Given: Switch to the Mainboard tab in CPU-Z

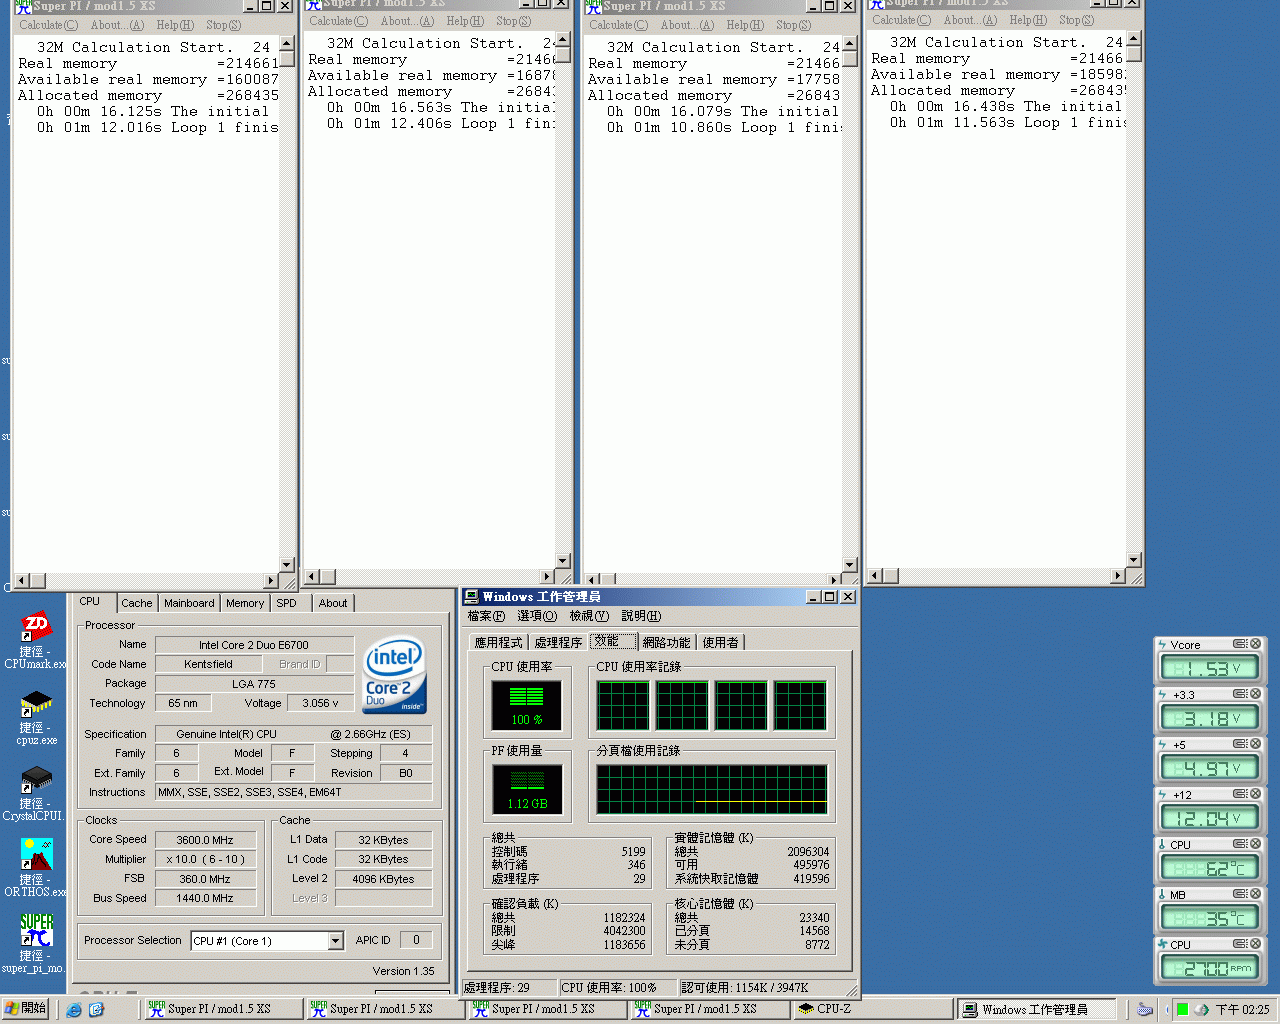Looking at the screenshot, I should point(189,603).
